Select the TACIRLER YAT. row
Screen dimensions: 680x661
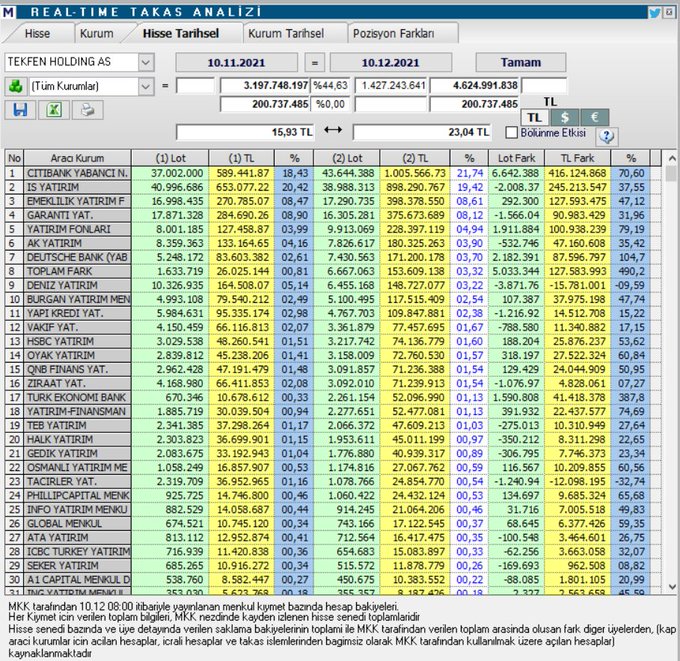tap(333, 482)
